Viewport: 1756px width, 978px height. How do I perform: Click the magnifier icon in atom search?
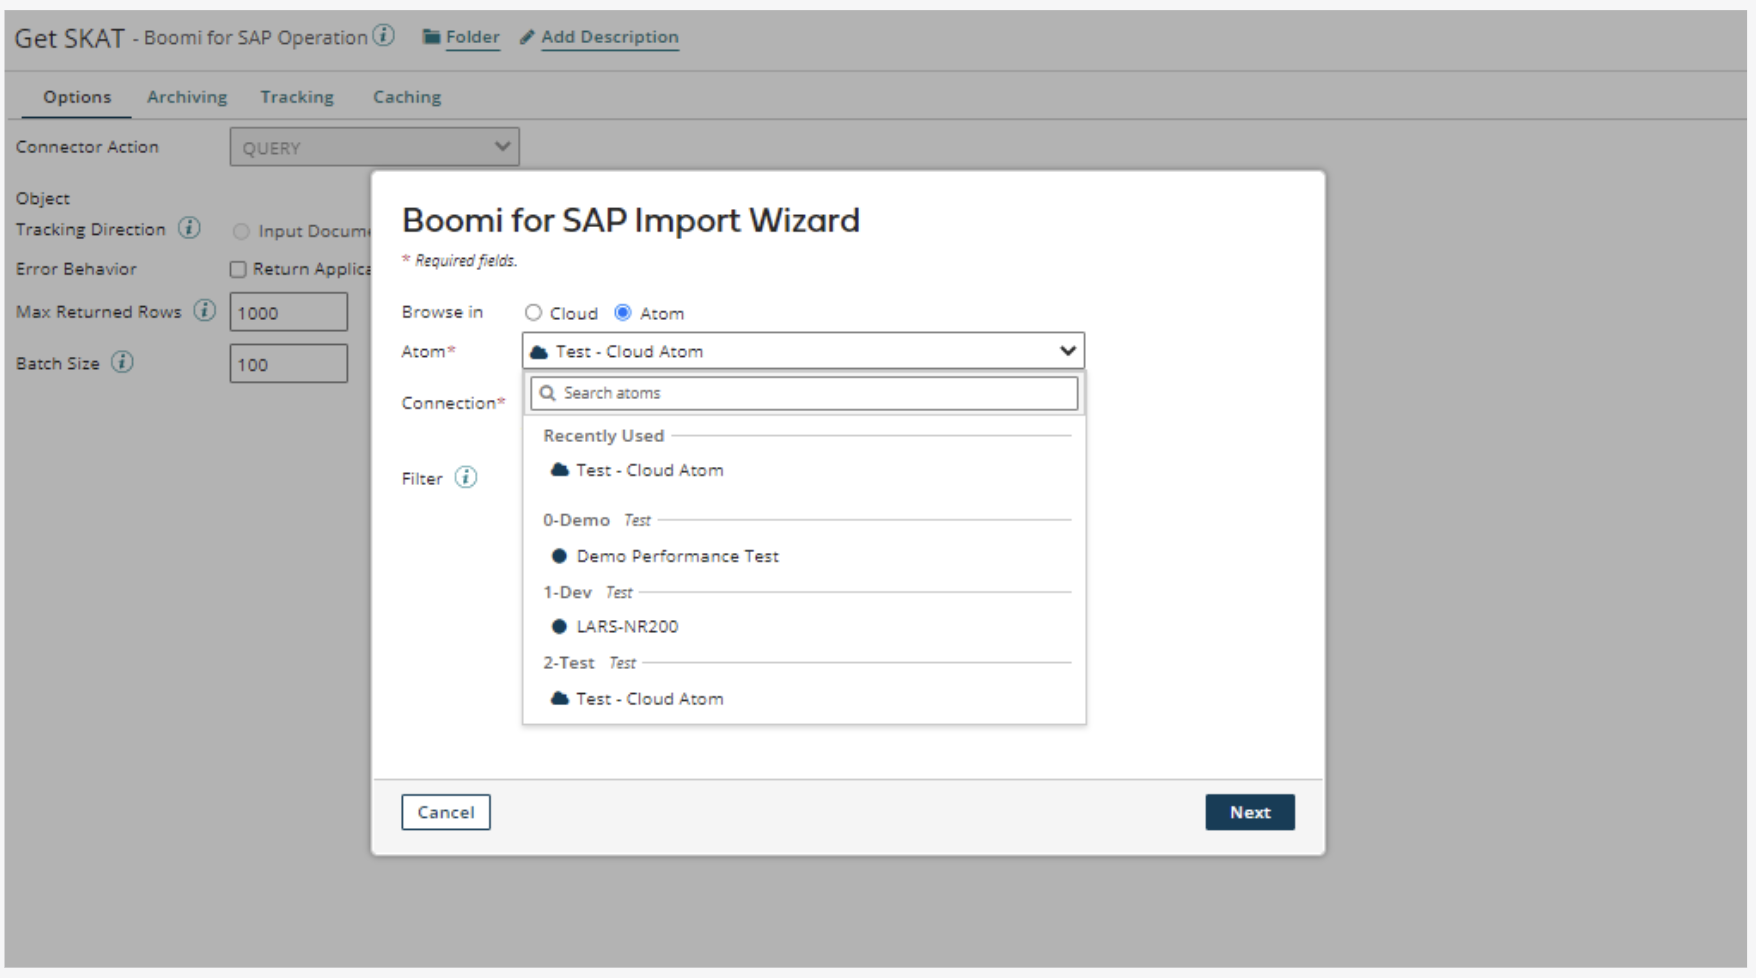[548, 393]
